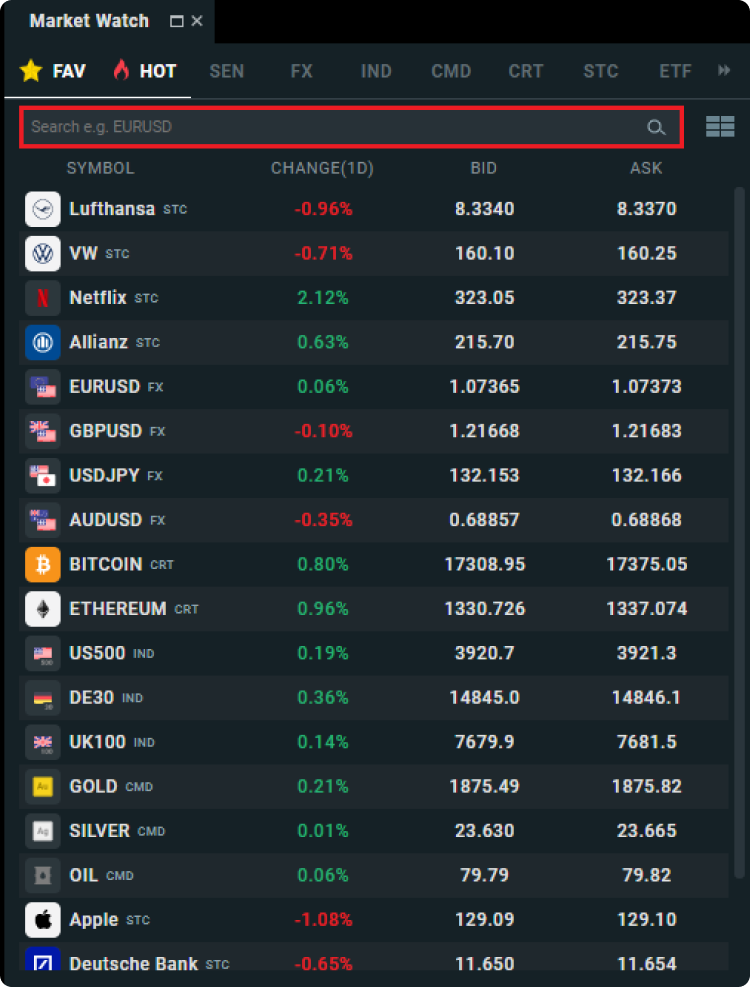
Task: Open the FAV favorites tab
Action: pos(53,71)
